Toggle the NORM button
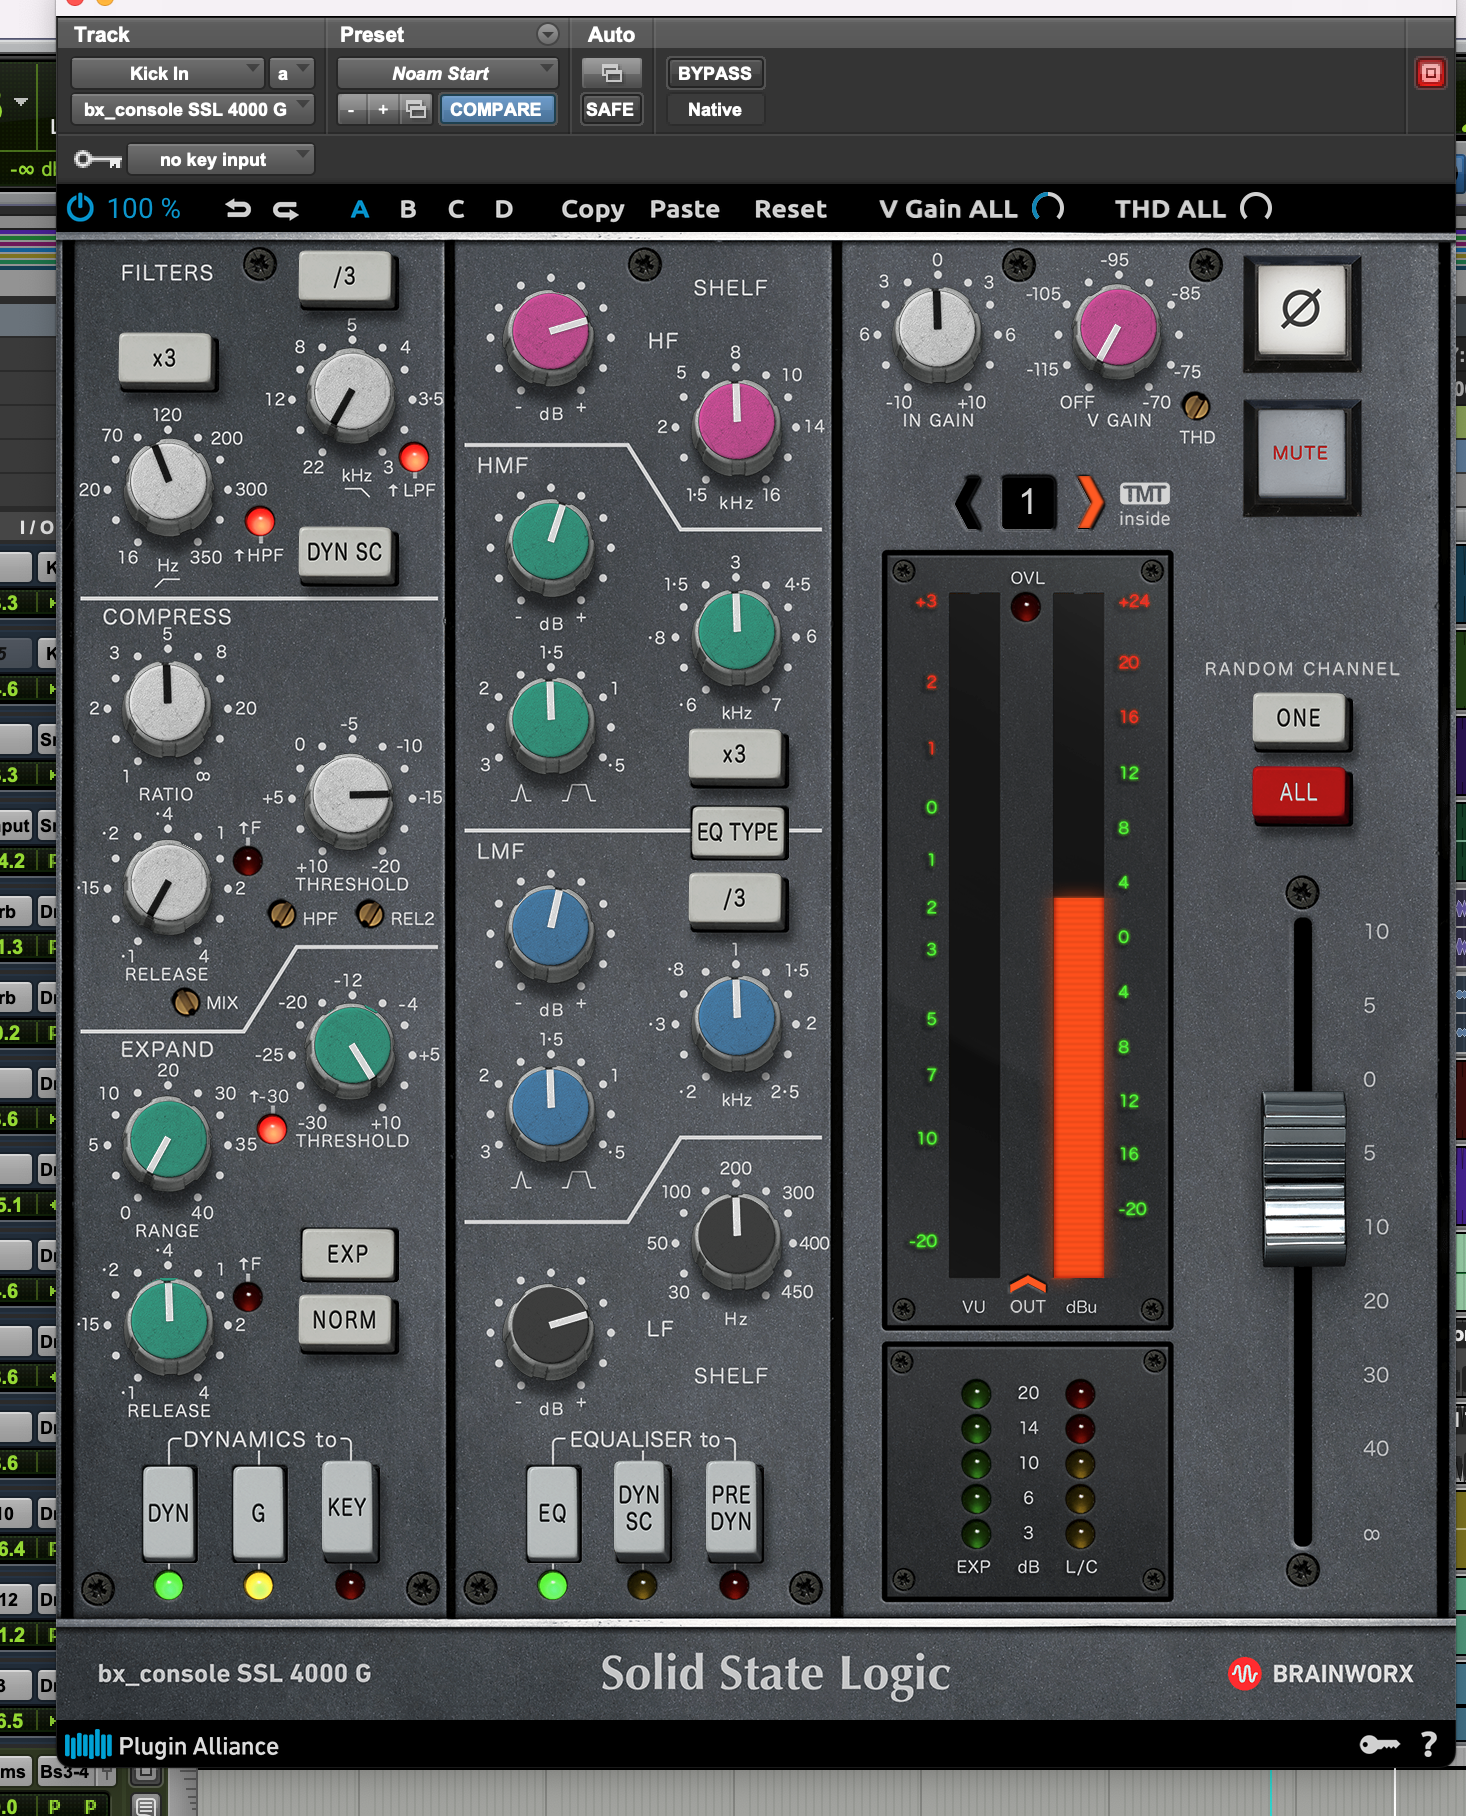This screenshot has height=1816, width=1466. coord(345,1320)
